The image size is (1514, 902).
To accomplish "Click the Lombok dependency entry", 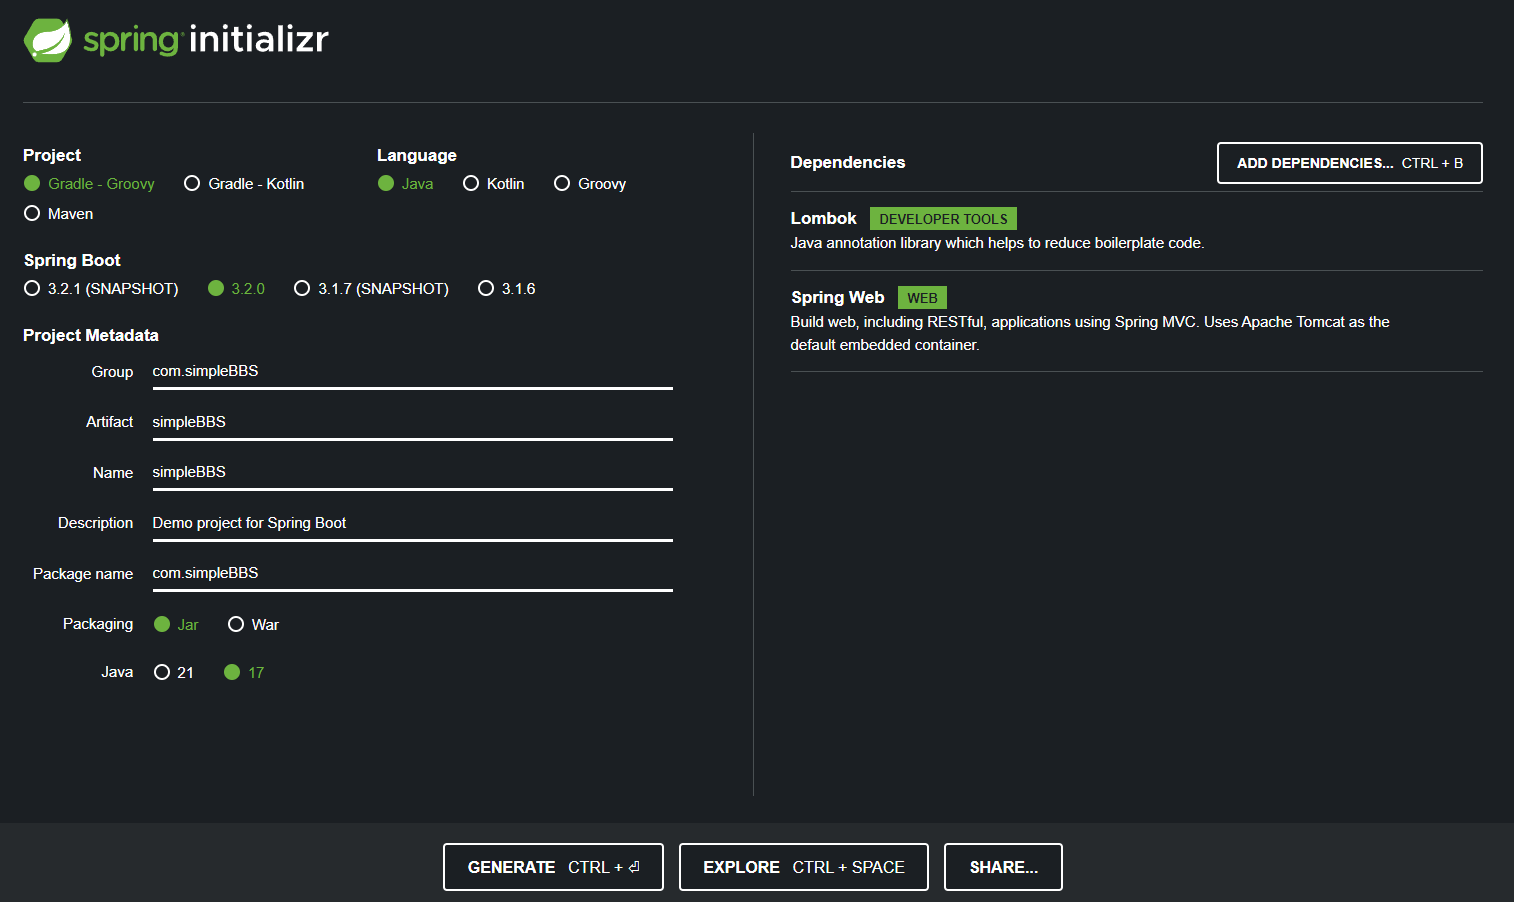I will (x=1136, y=231).
